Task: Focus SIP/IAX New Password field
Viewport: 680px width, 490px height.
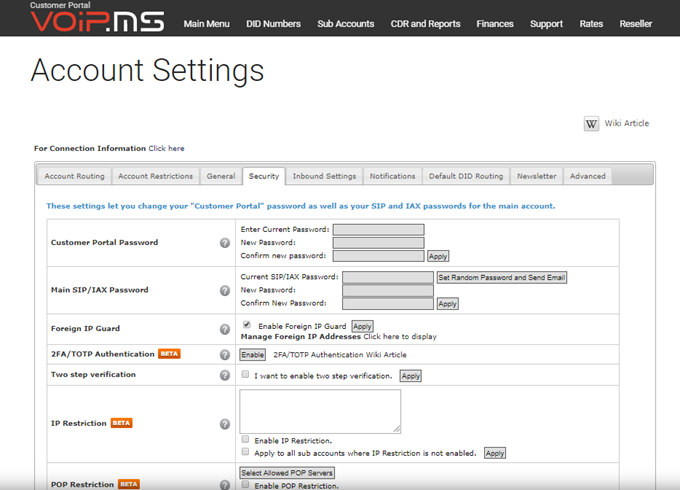Action: [388, 290]
